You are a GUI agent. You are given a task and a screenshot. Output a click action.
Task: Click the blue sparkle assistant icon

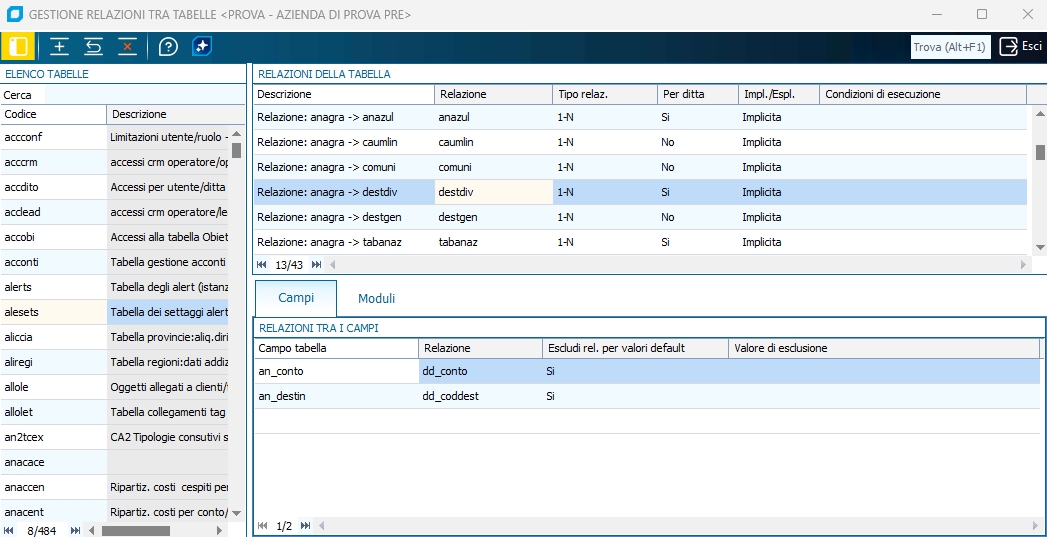click(x=202, y=47)
